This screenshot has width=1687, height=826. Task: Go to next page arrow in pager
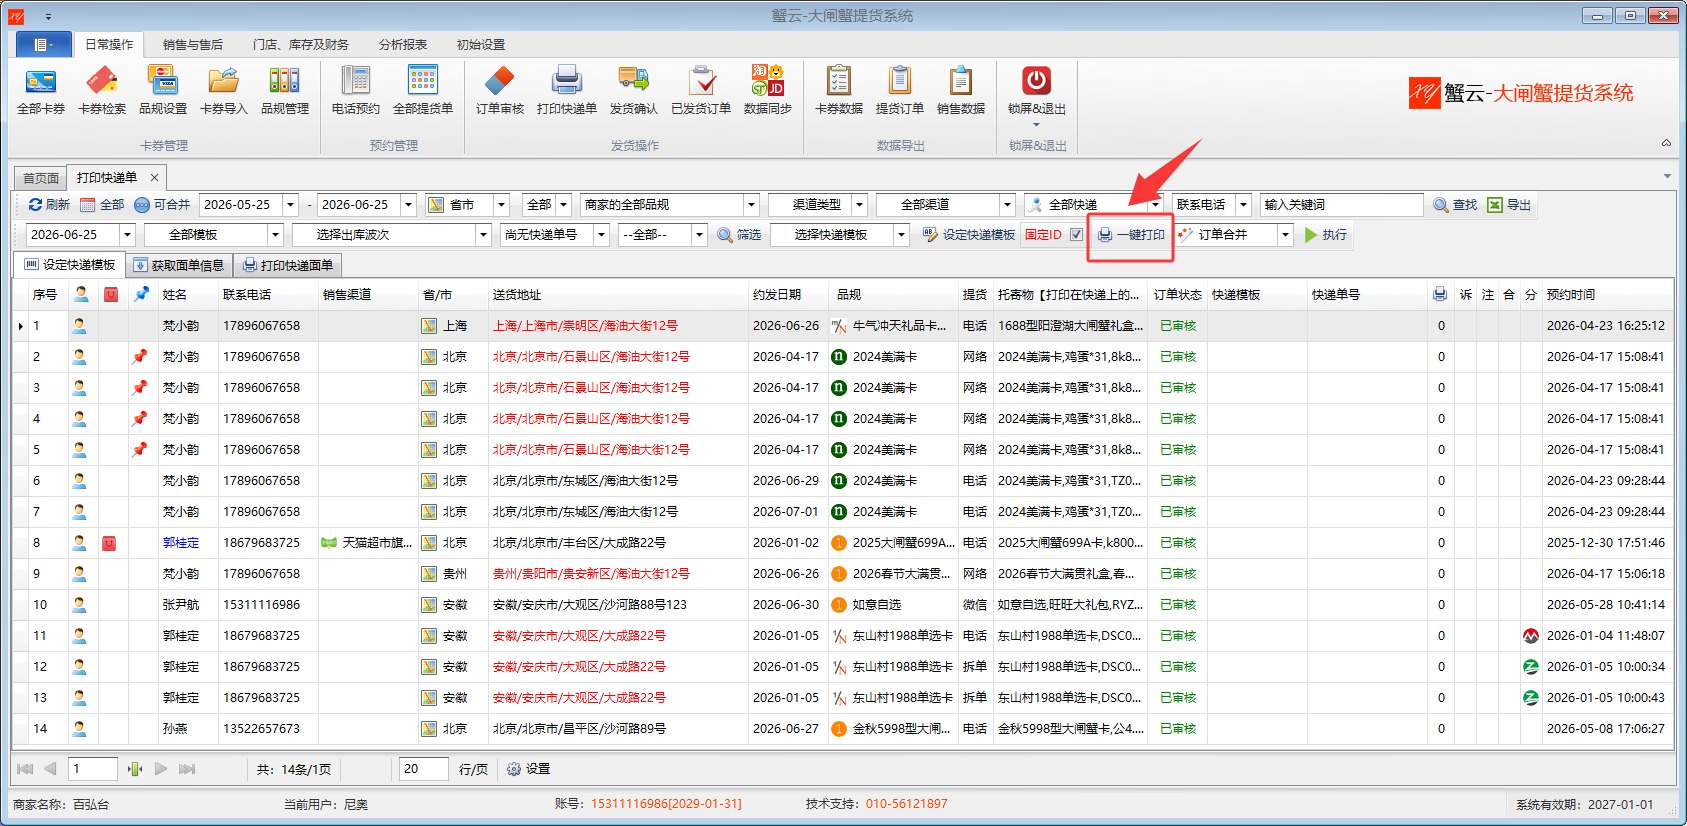tap(161, 769)
